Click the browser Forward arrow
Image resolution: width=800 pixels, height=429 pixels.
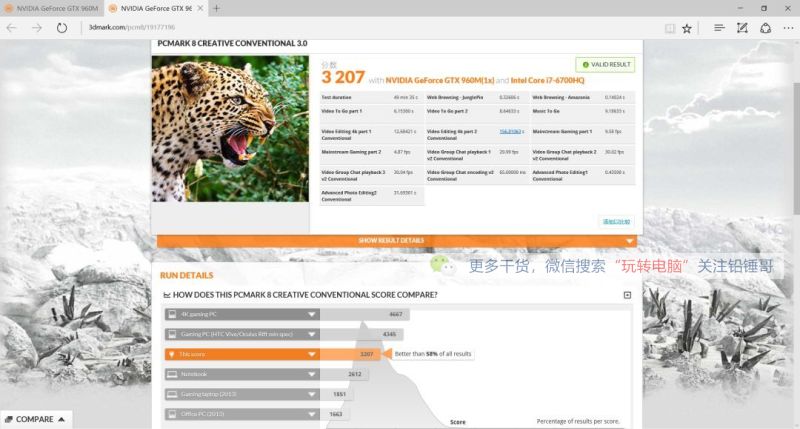pos(37,28)
